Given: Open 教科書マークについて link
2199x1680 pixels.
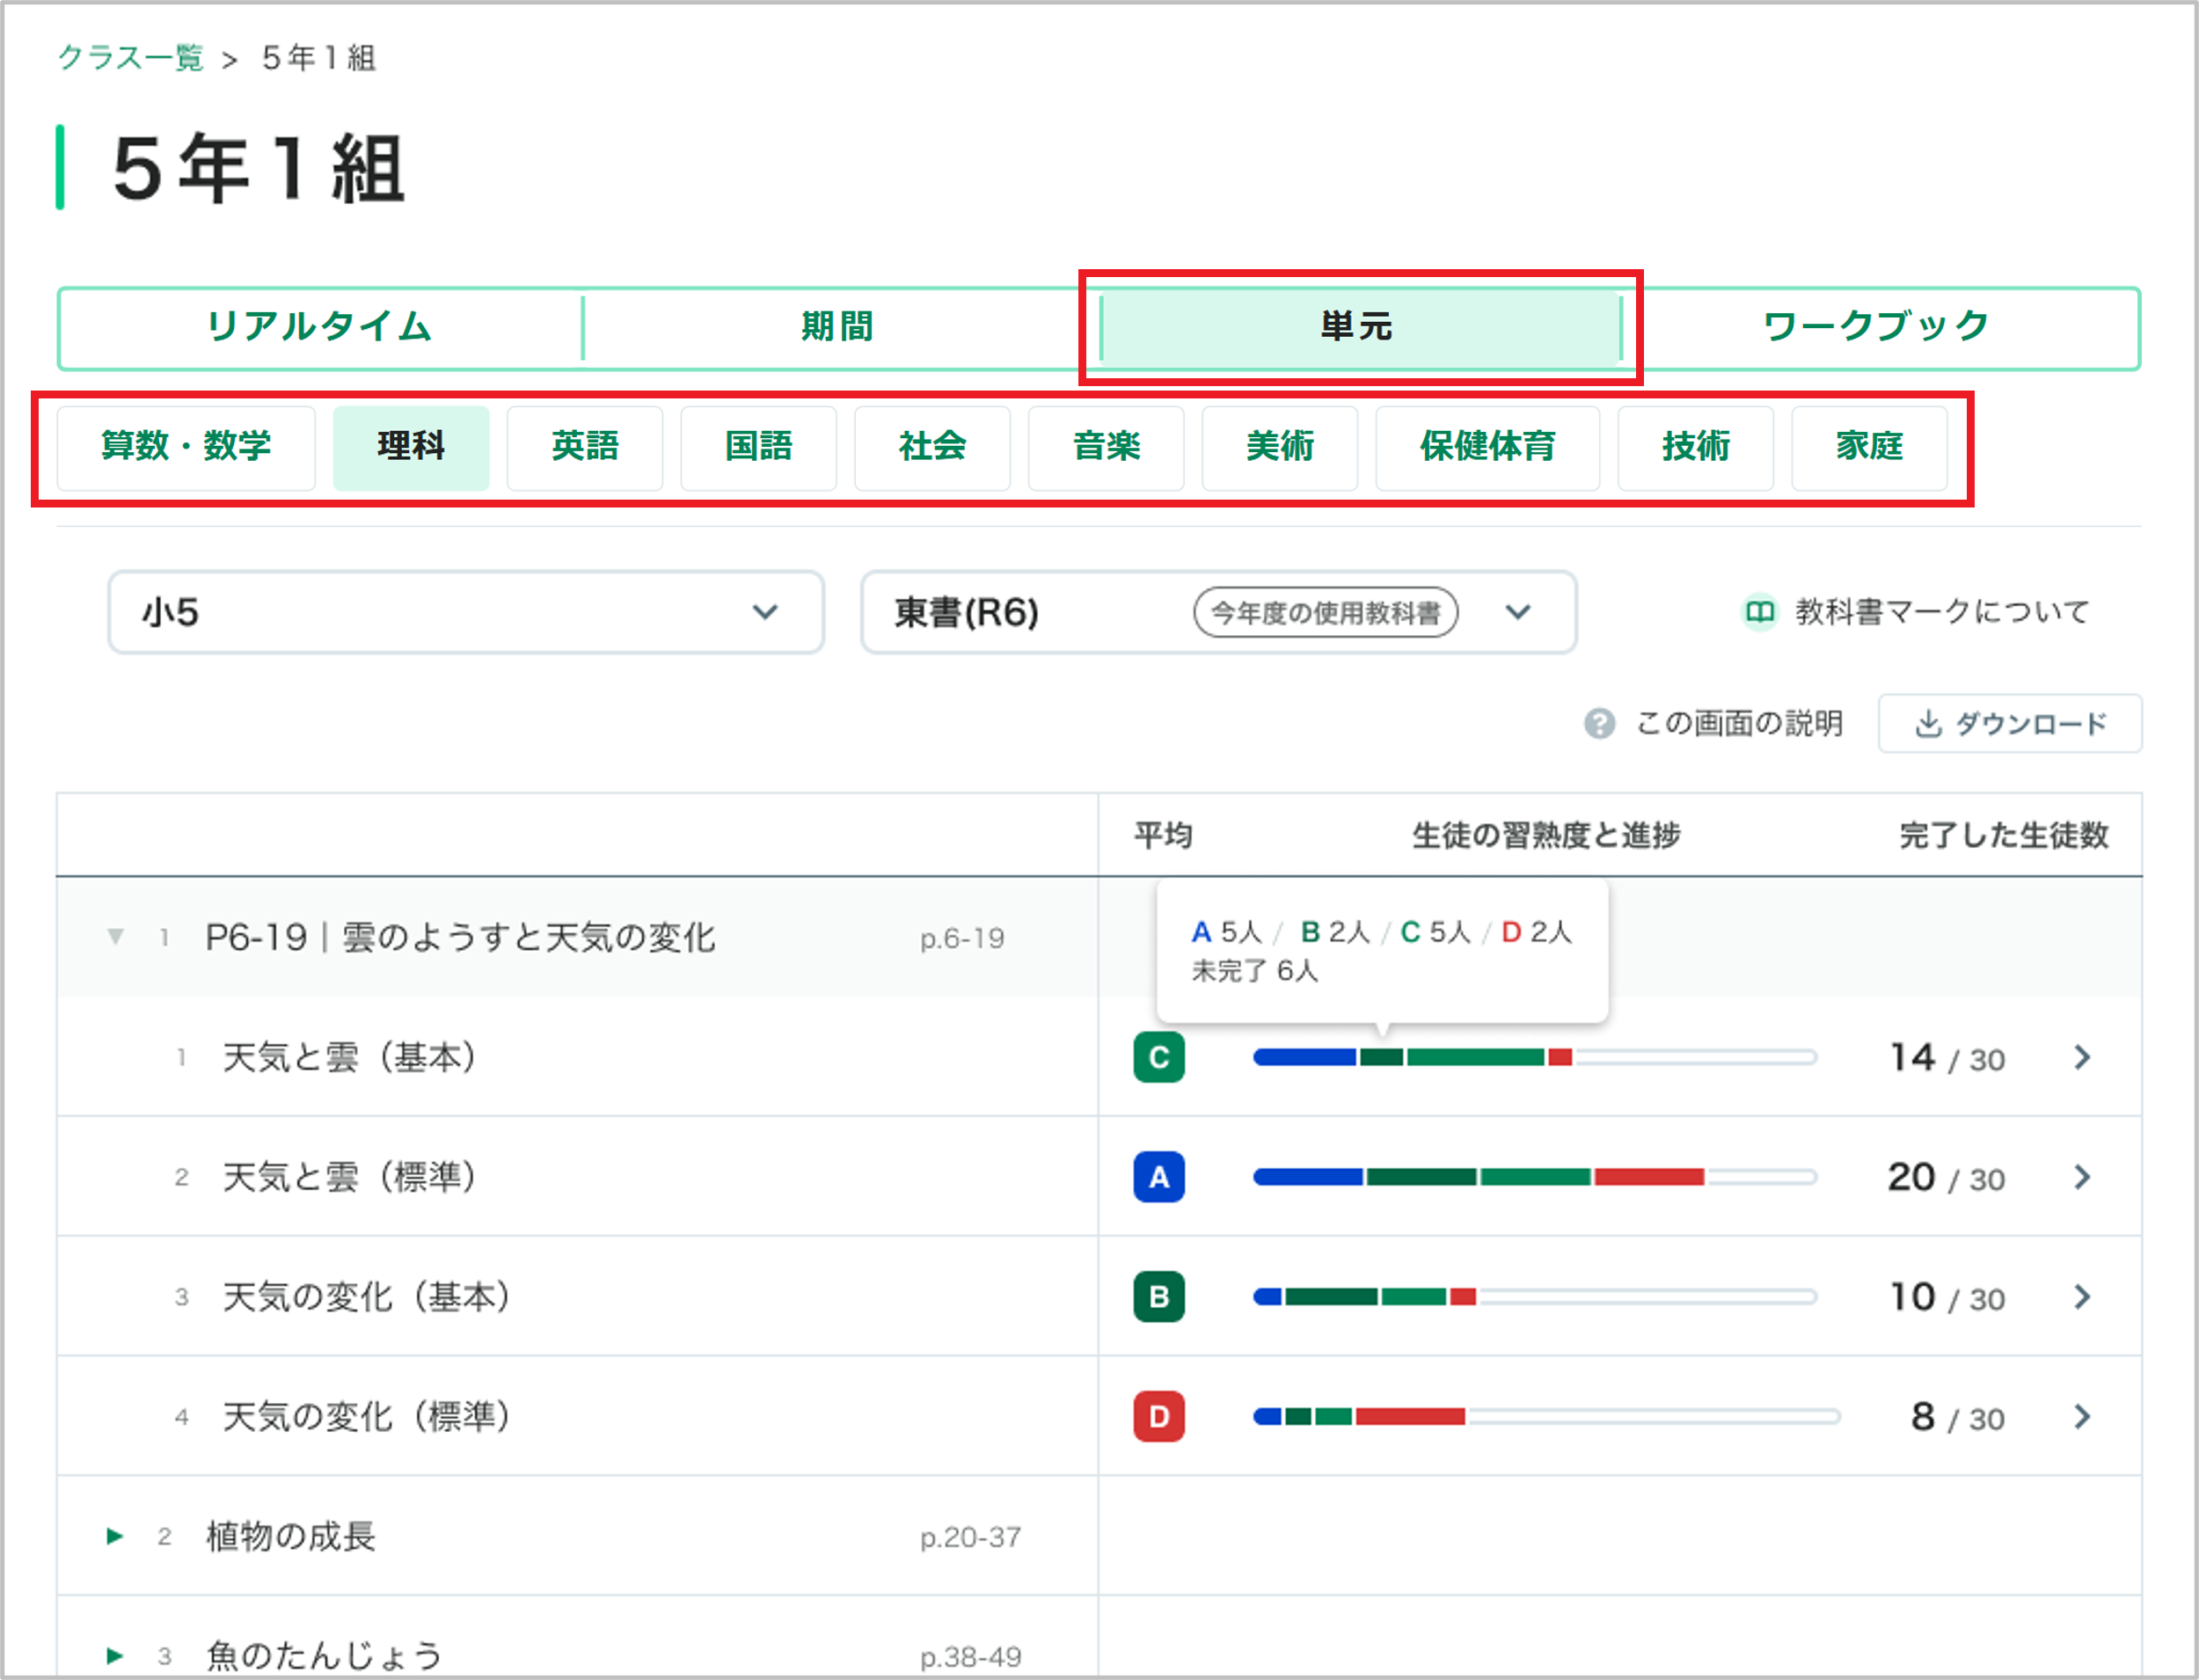Looking at the screenshot, I should (x=1943, y=611).
